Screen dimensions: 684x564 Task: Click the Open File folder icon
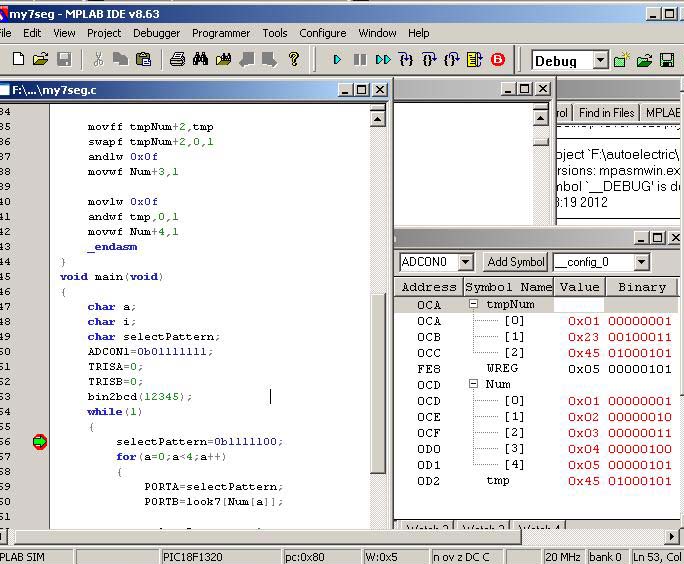point(40,60)
